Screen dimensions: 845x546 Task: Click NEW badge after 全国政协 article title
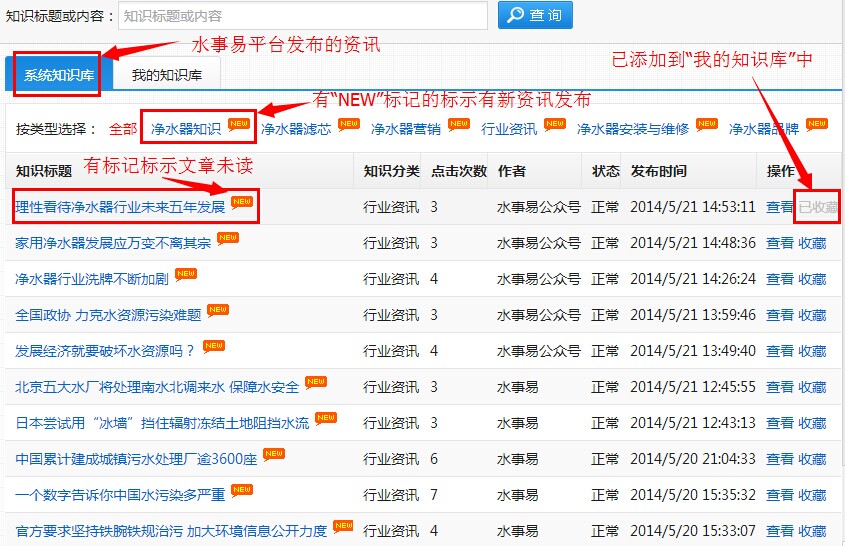[x=218, y=311]
